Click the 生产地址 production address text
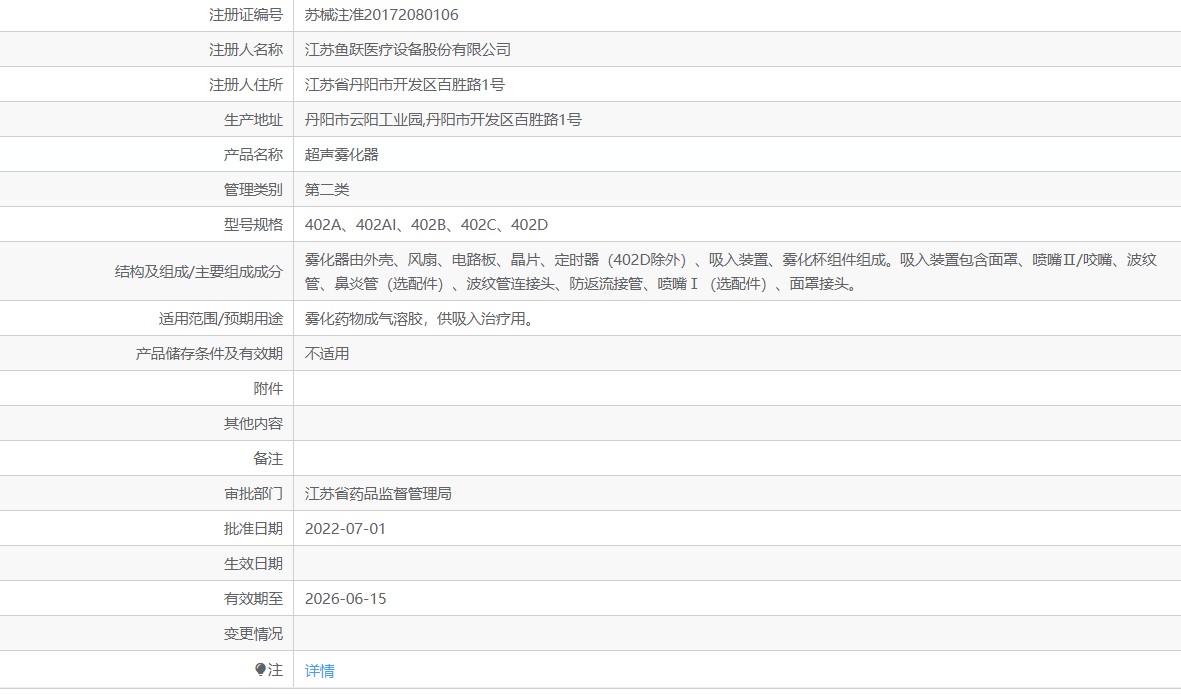The height and width of the screenshot is (694, 1181). (443, 120)
